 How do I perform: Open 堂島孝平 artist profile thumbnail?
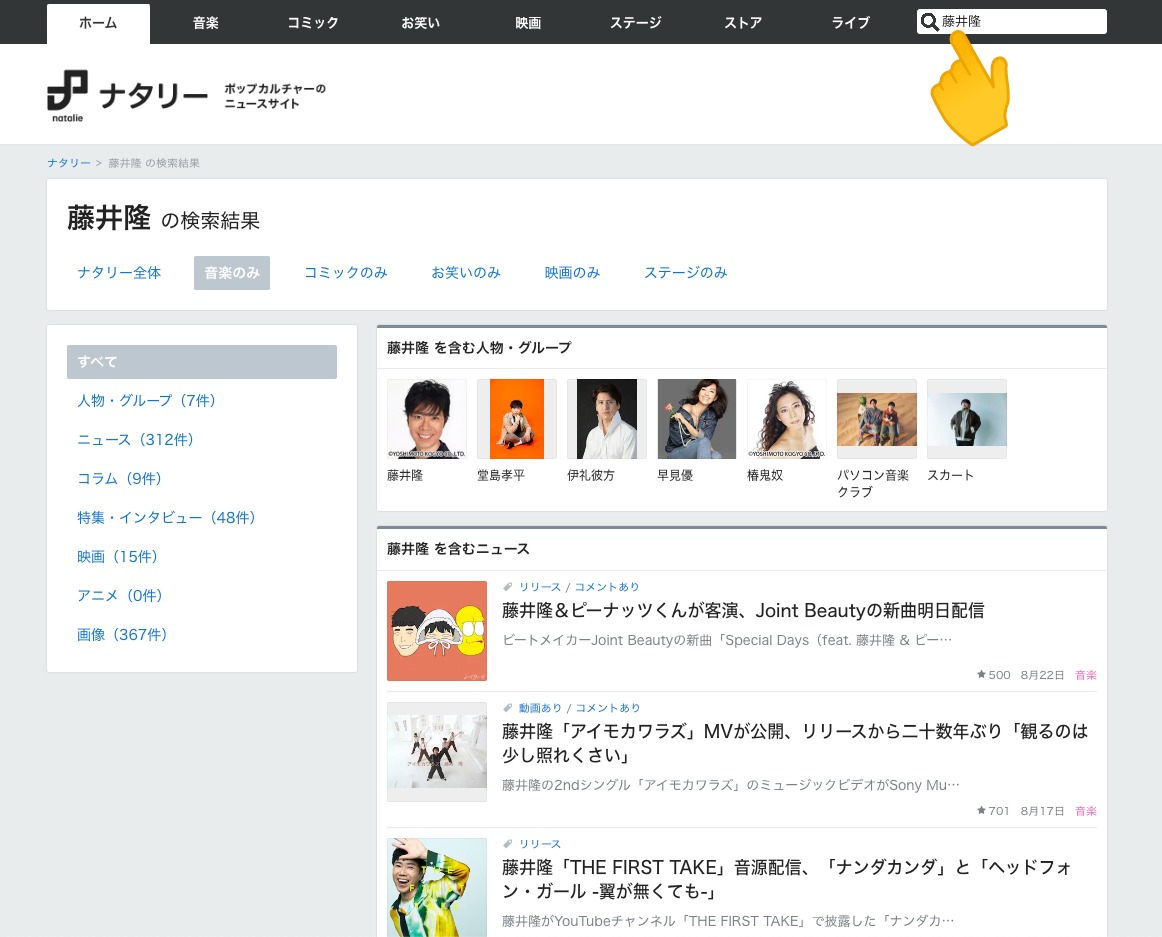pyautogui.click(x=516, y=419)
